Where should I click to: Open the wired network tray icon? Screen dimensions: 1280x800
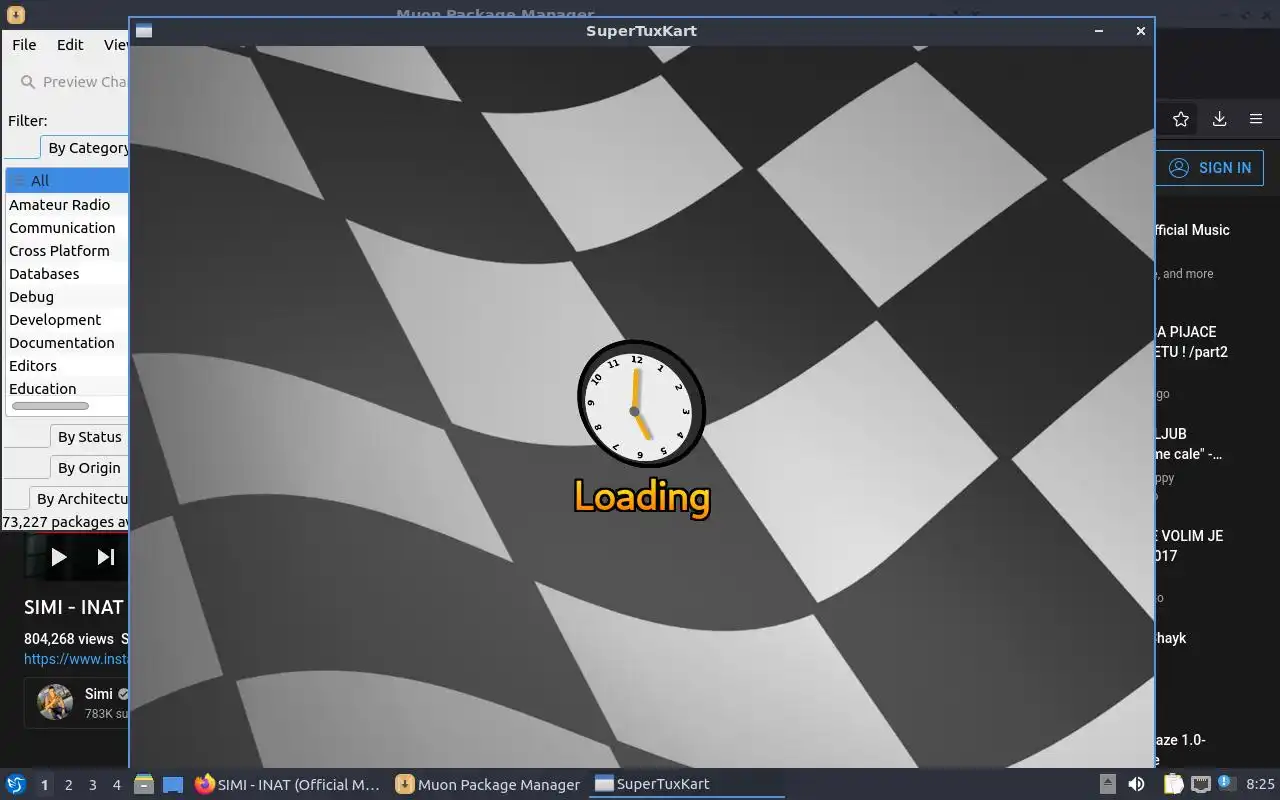[1201, 784]
